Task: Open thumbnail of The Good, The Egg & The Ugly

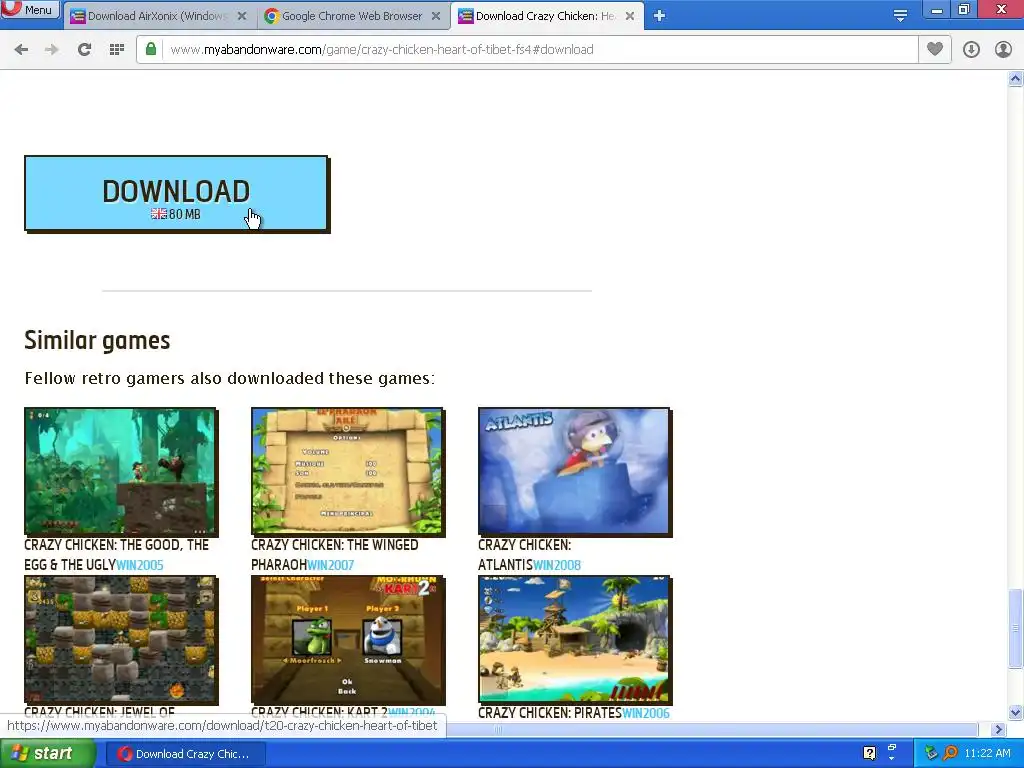Action: pos(120,472)
